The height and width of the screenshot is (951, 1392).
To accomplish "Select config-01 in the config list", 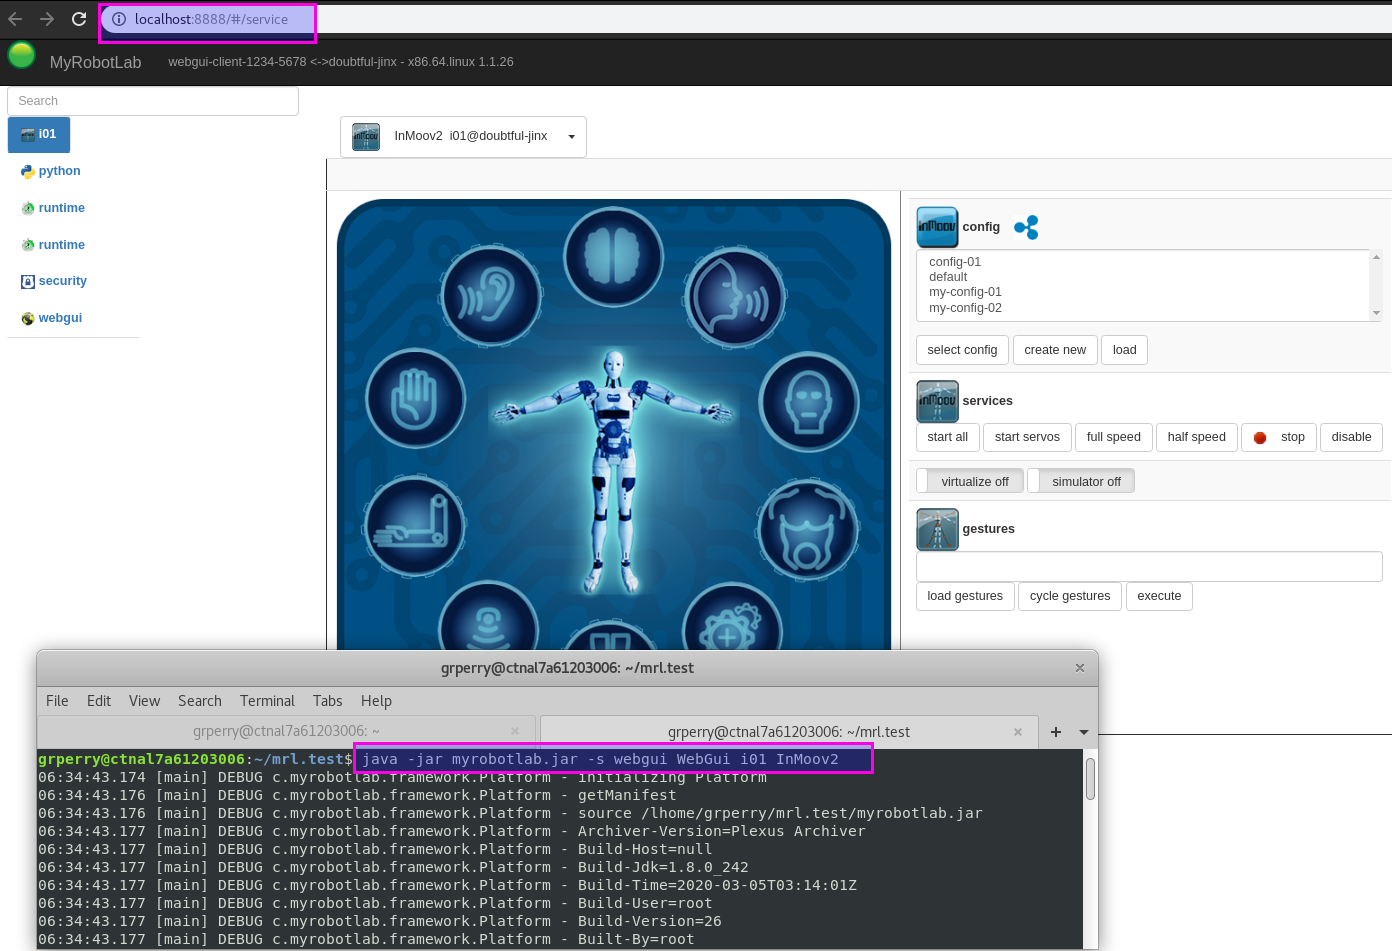I will point(955,262).
